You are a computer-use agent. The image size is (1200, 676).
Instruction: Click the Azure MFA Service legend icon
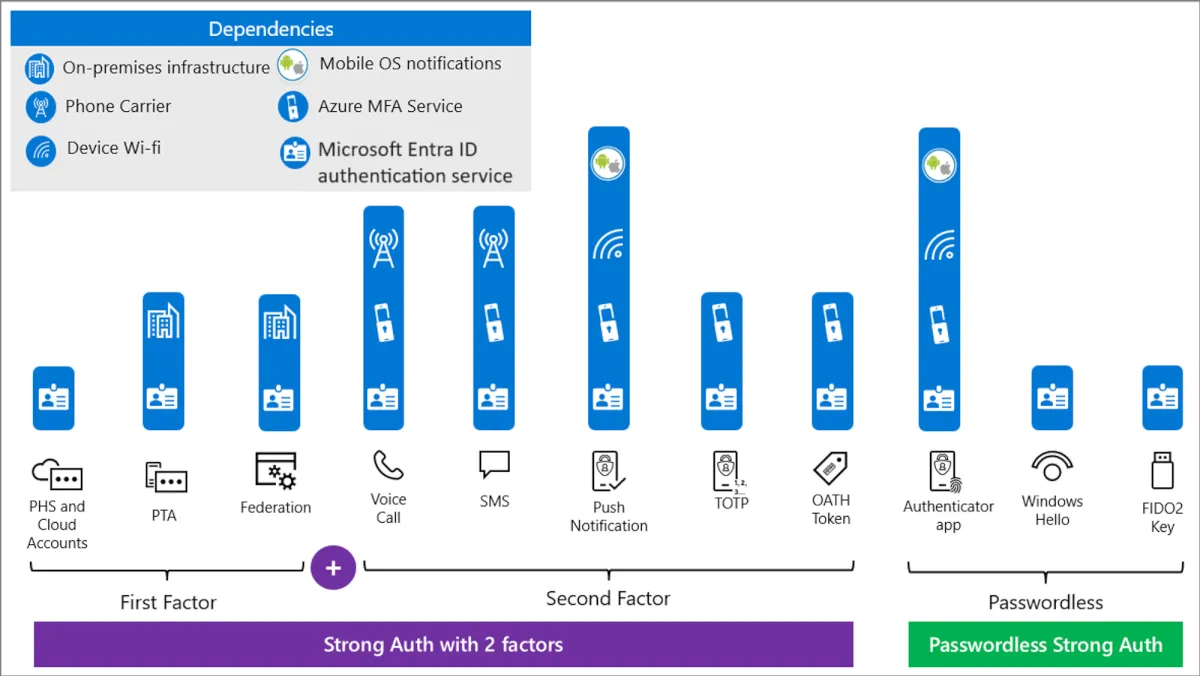pyautogui.click(x=293, y=107)
